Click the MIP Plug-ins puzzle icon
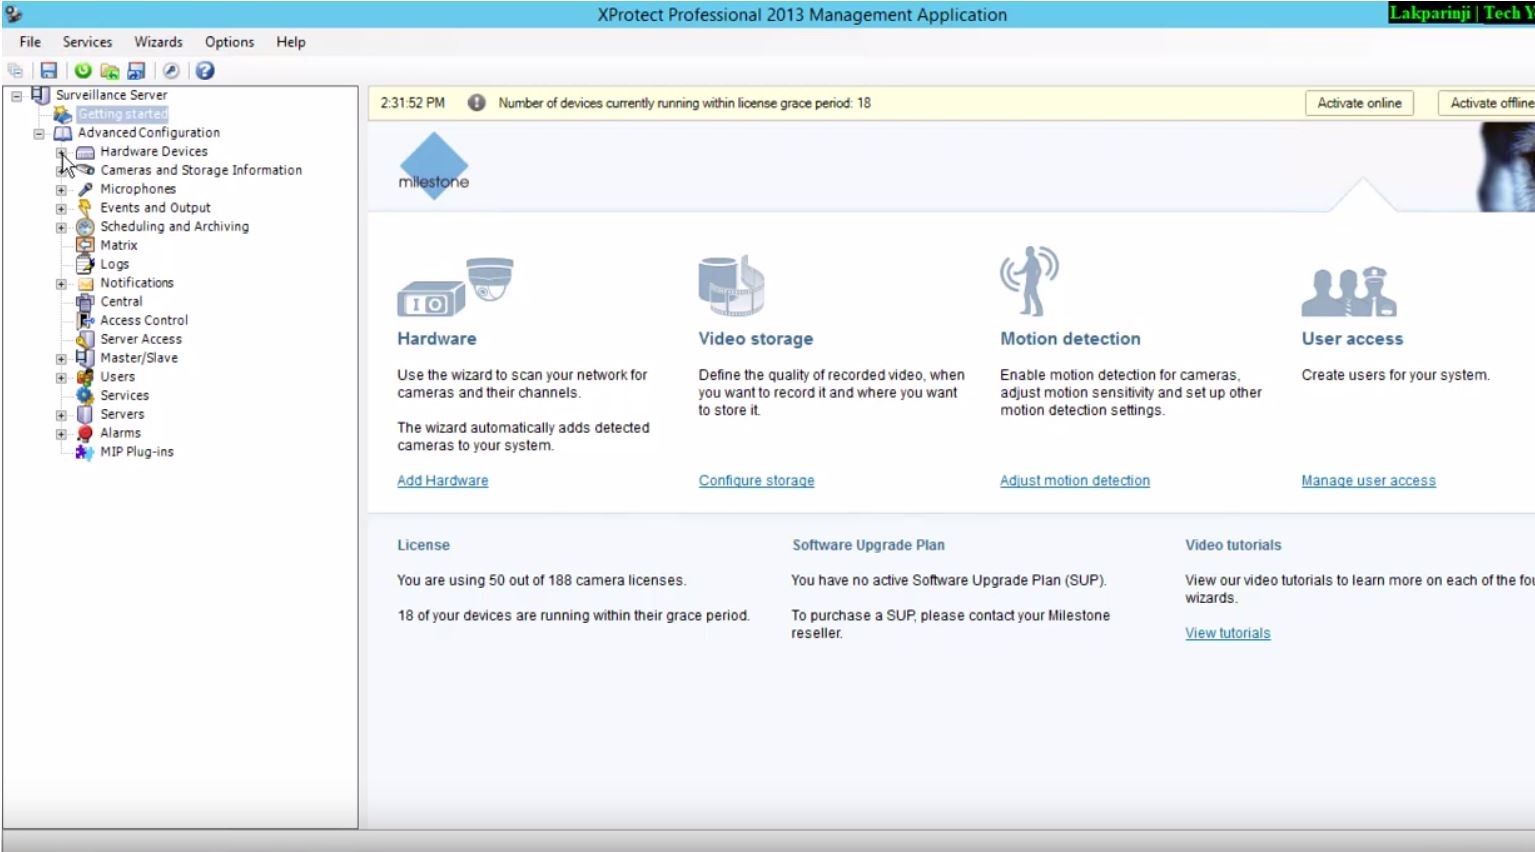1535x852 pixels. 85,452
